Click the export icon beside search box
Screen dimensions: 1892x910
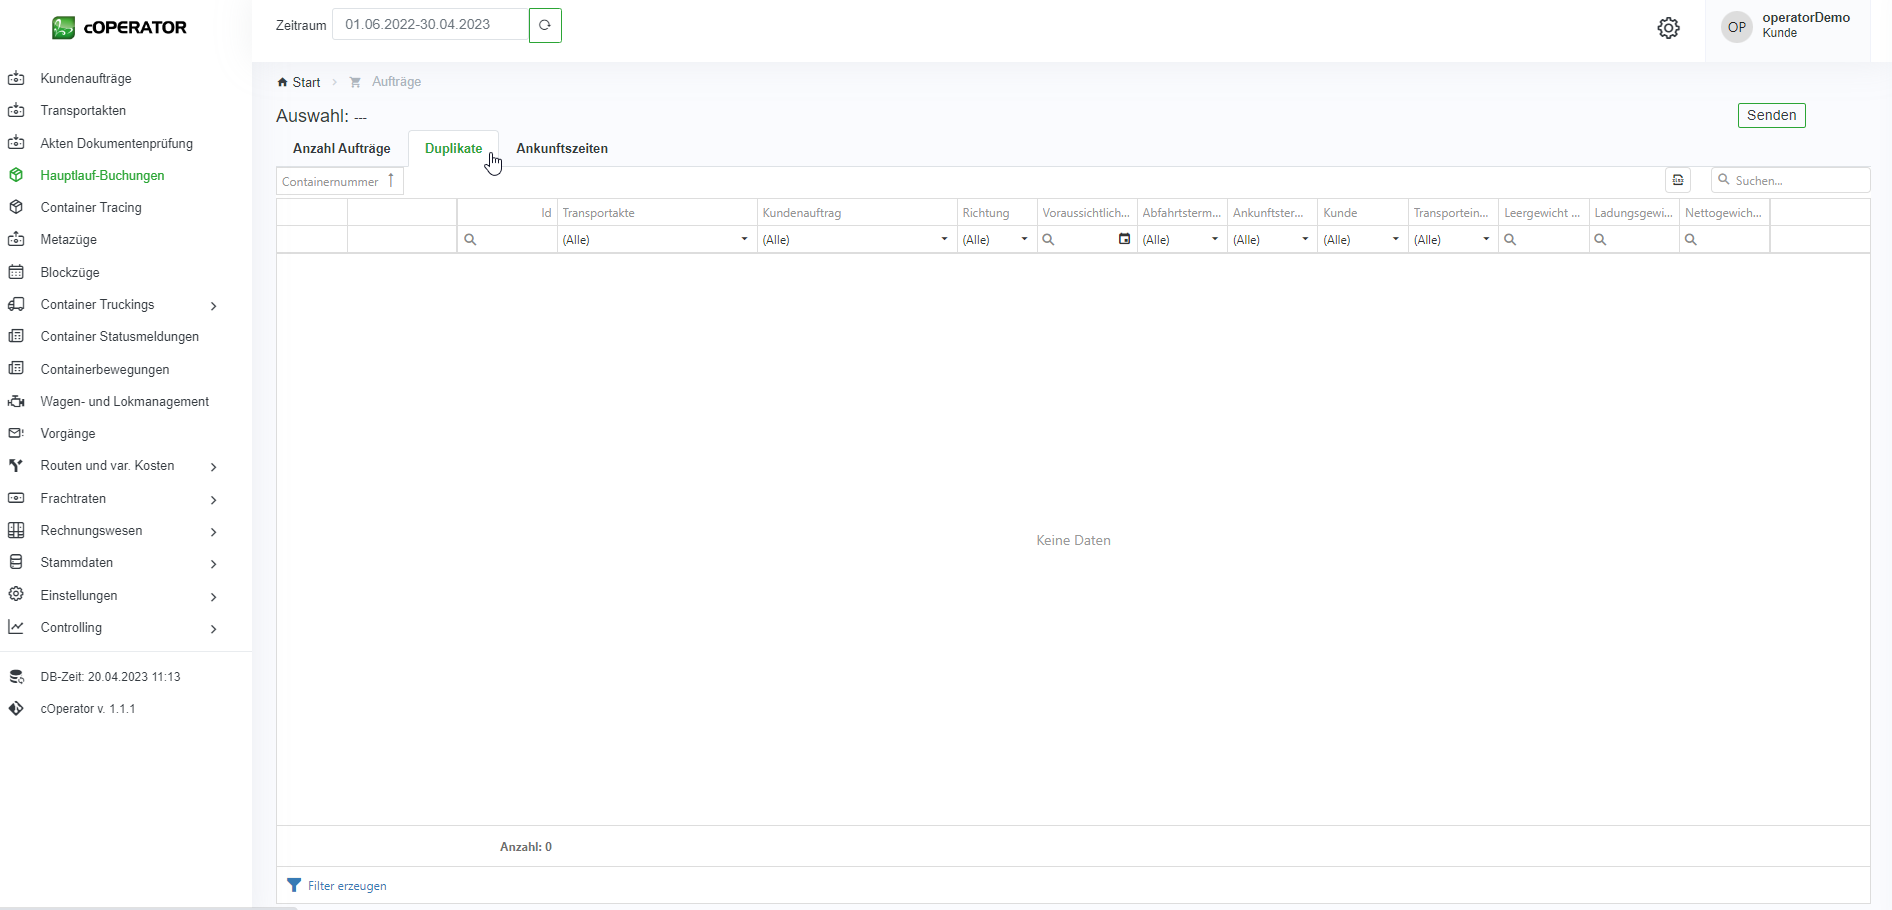[1678, 180]
